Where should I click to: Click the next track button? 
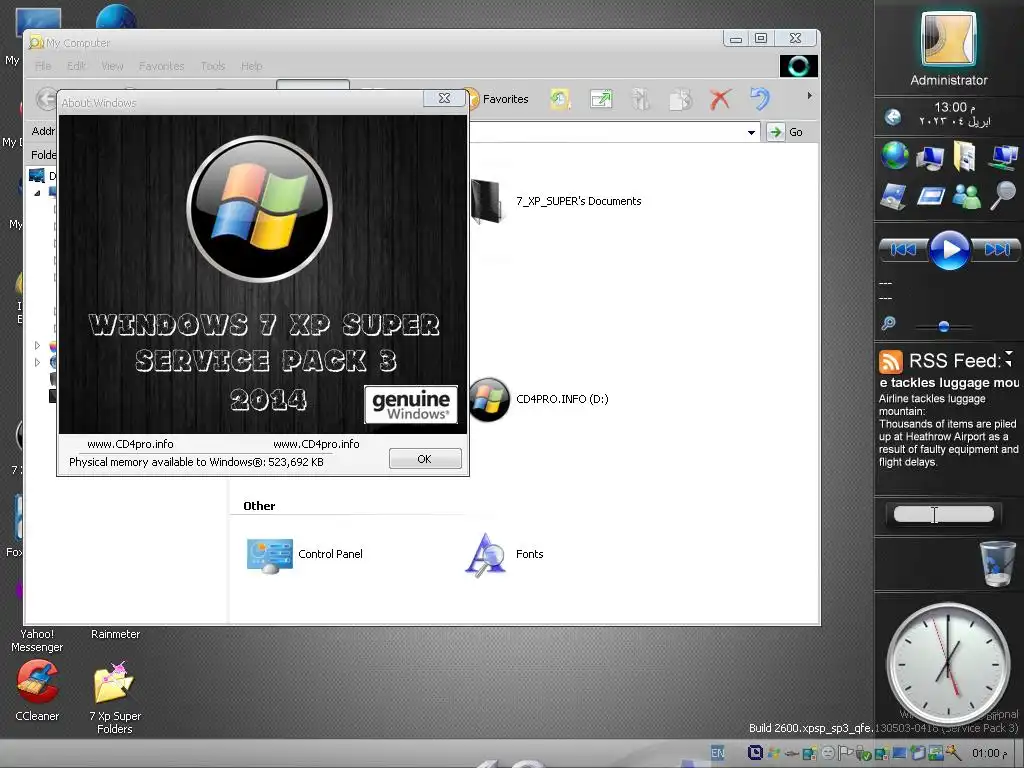[x=996, y=249]
